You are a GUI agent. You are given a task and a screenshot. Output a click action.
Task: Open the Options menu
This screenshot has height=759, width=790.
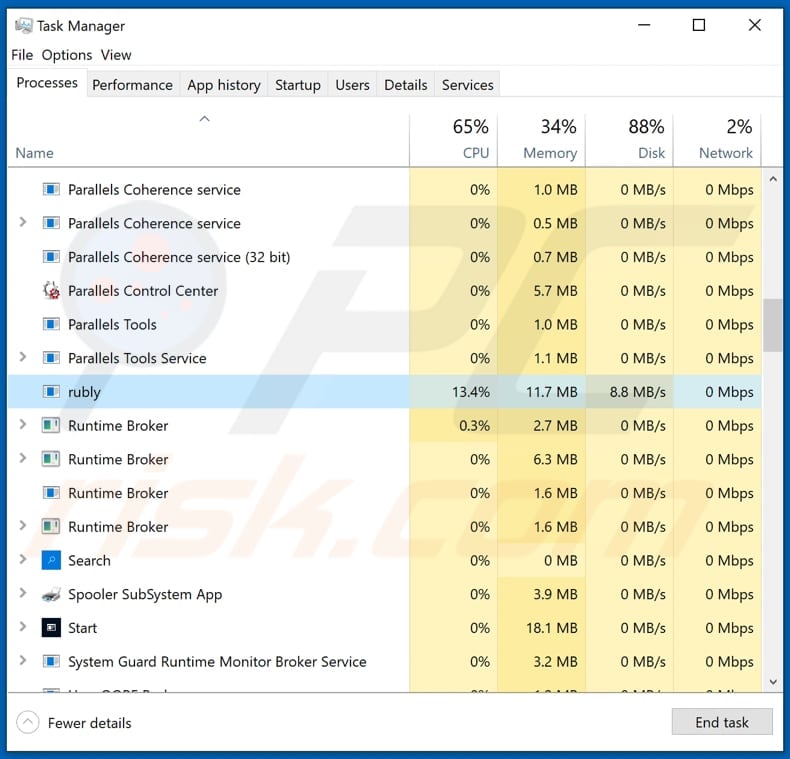pyautogui.click(x=67, y=54)
